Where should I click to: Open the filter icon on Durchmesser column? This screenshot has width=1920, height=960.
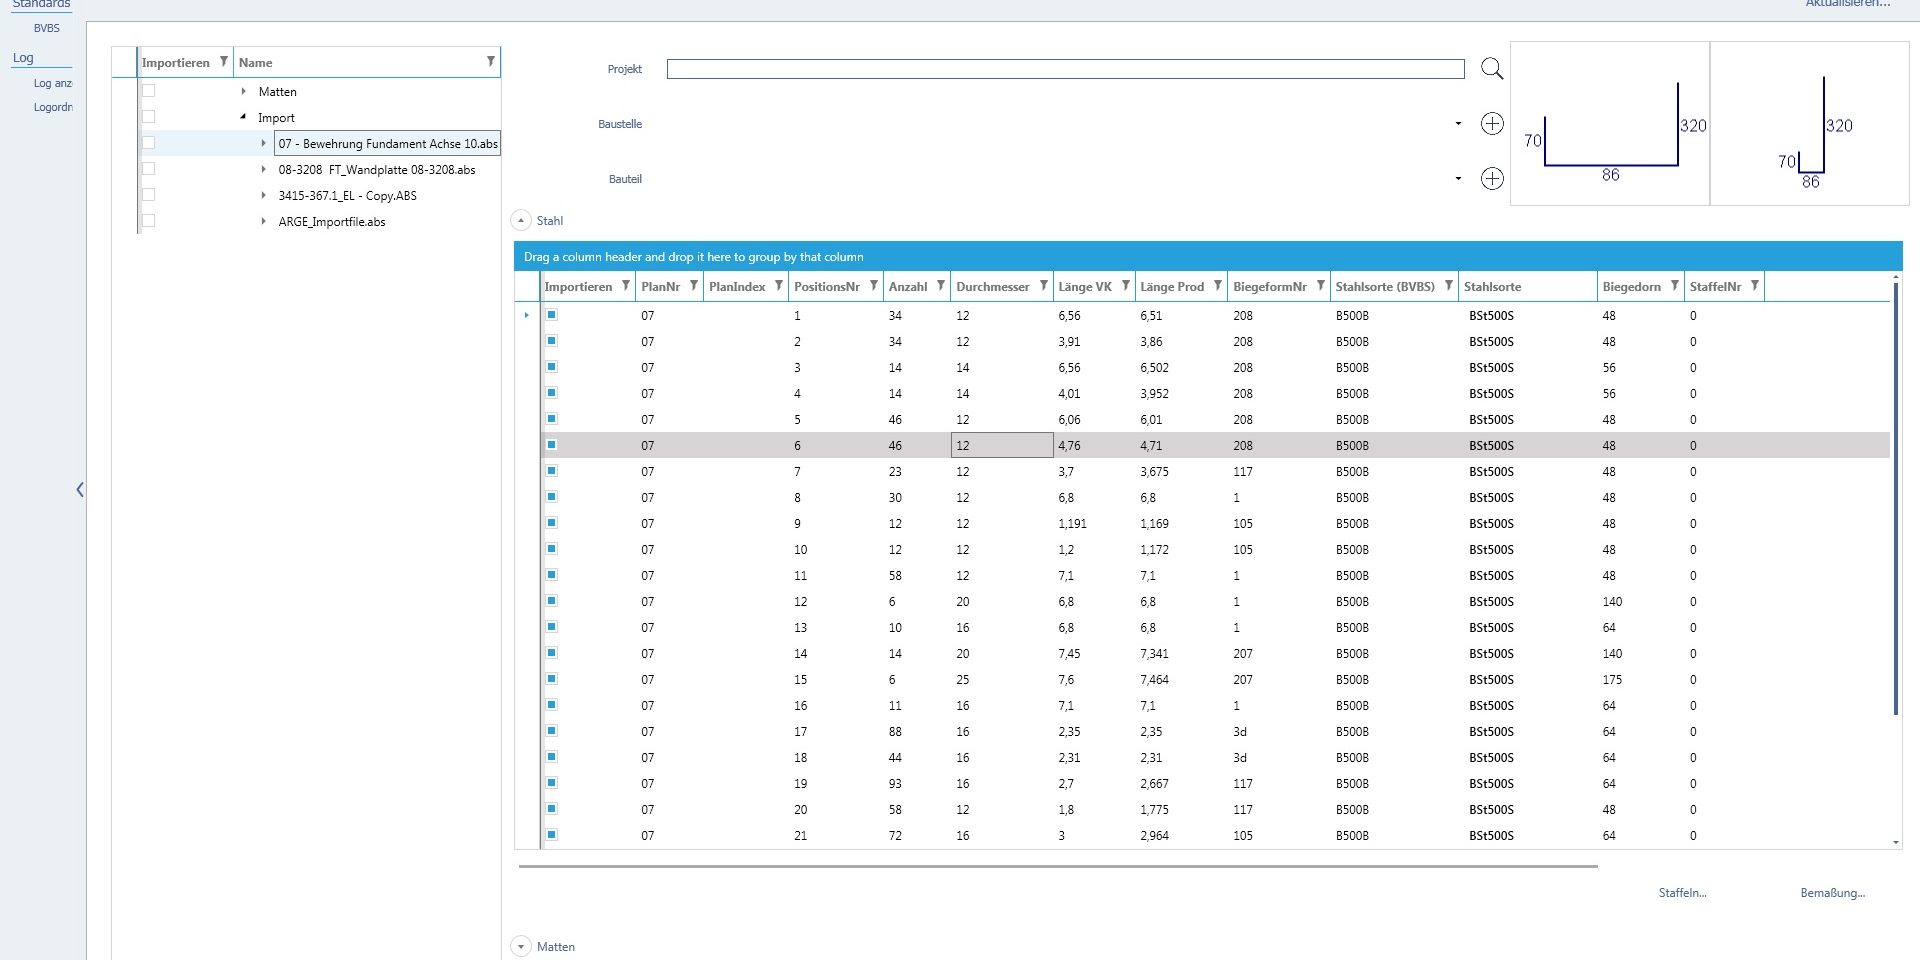click(x=1043, y=286)
